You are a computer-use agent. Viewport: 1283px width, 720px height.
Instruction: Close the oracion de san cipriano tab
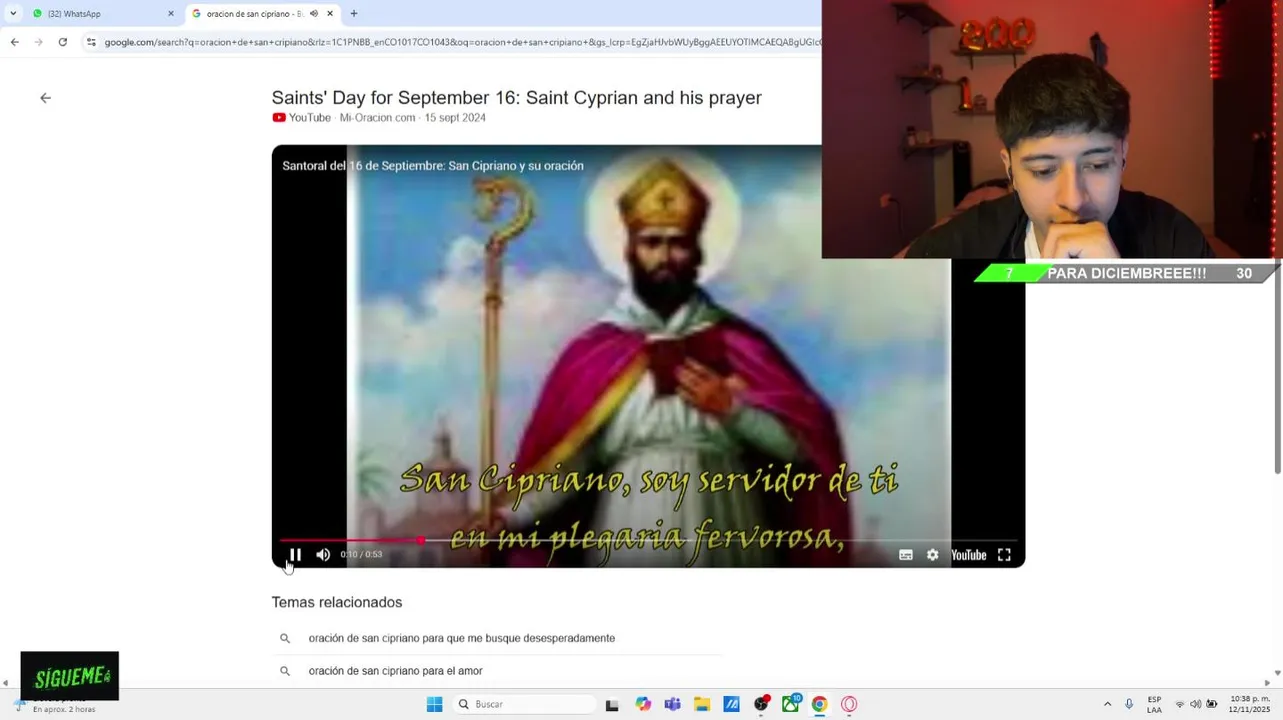point(330,14)
